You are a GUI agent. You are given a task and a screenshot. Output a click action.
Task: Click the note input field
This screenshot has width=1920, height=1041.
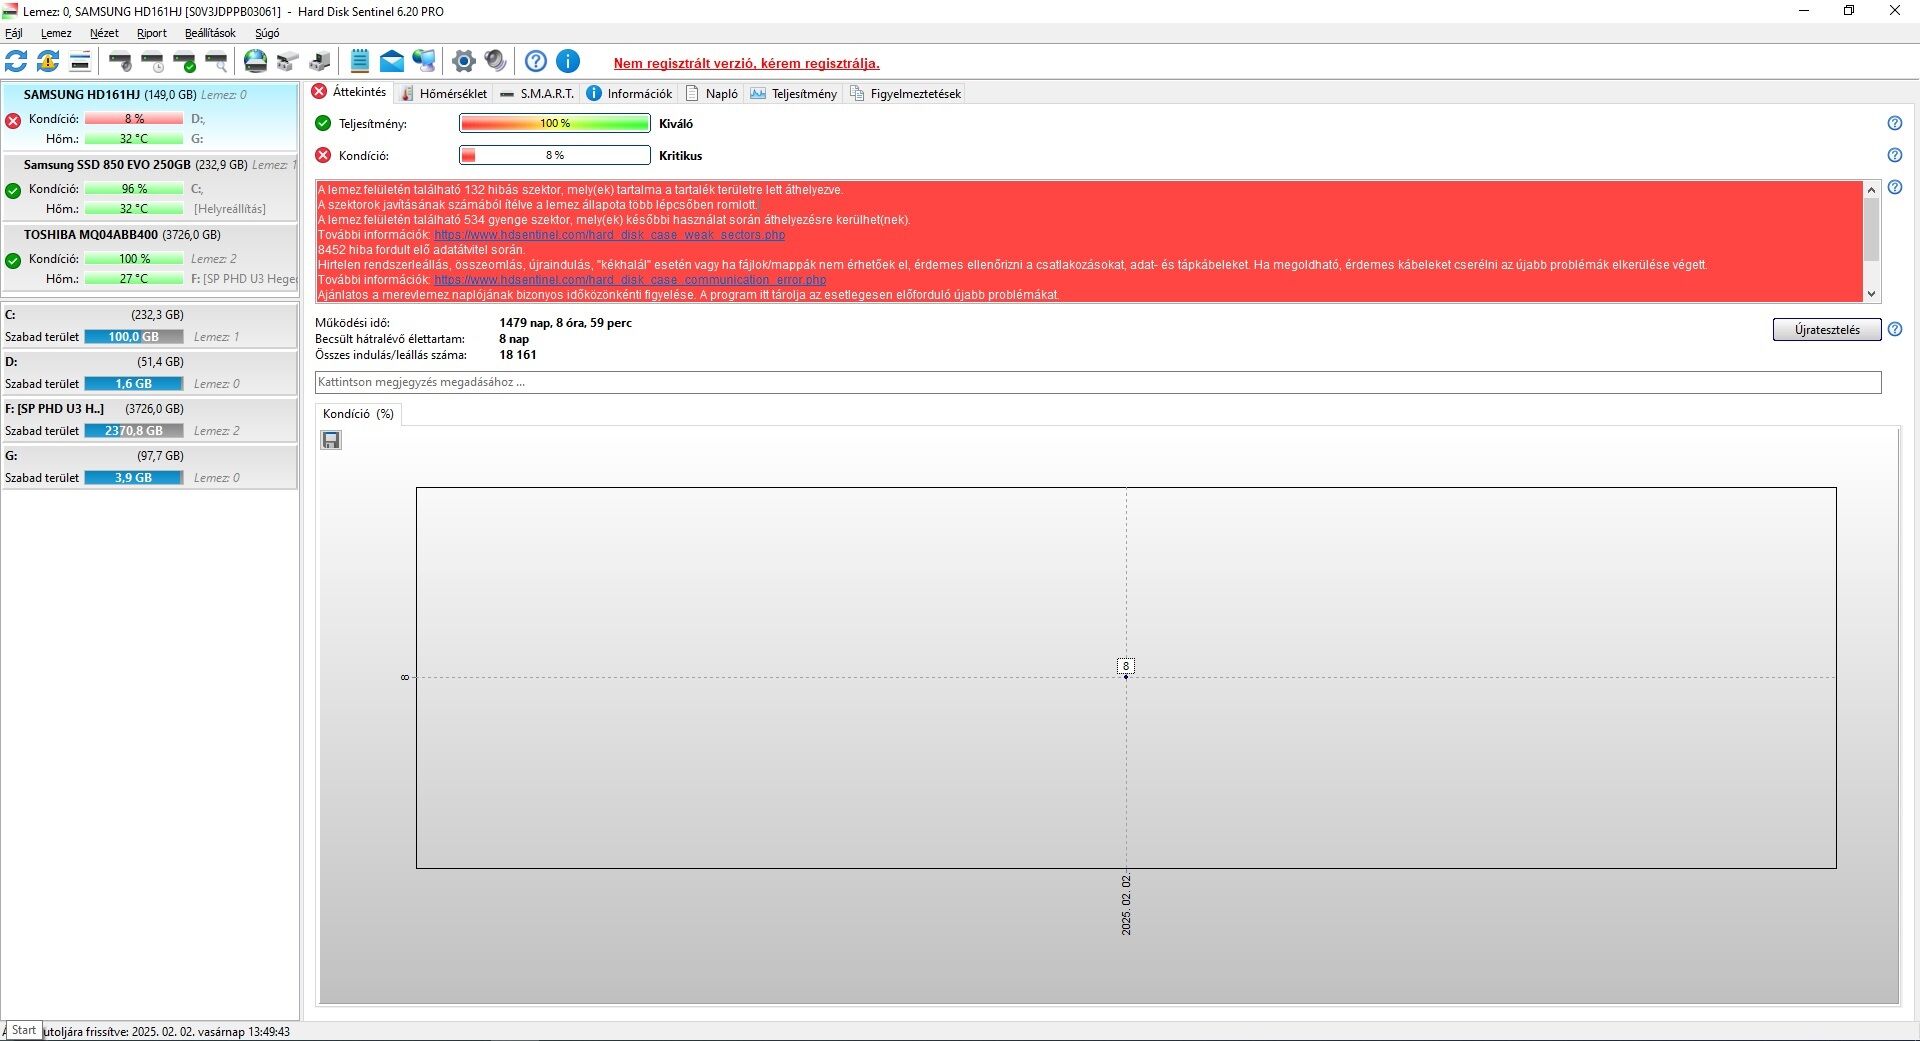1098,382
